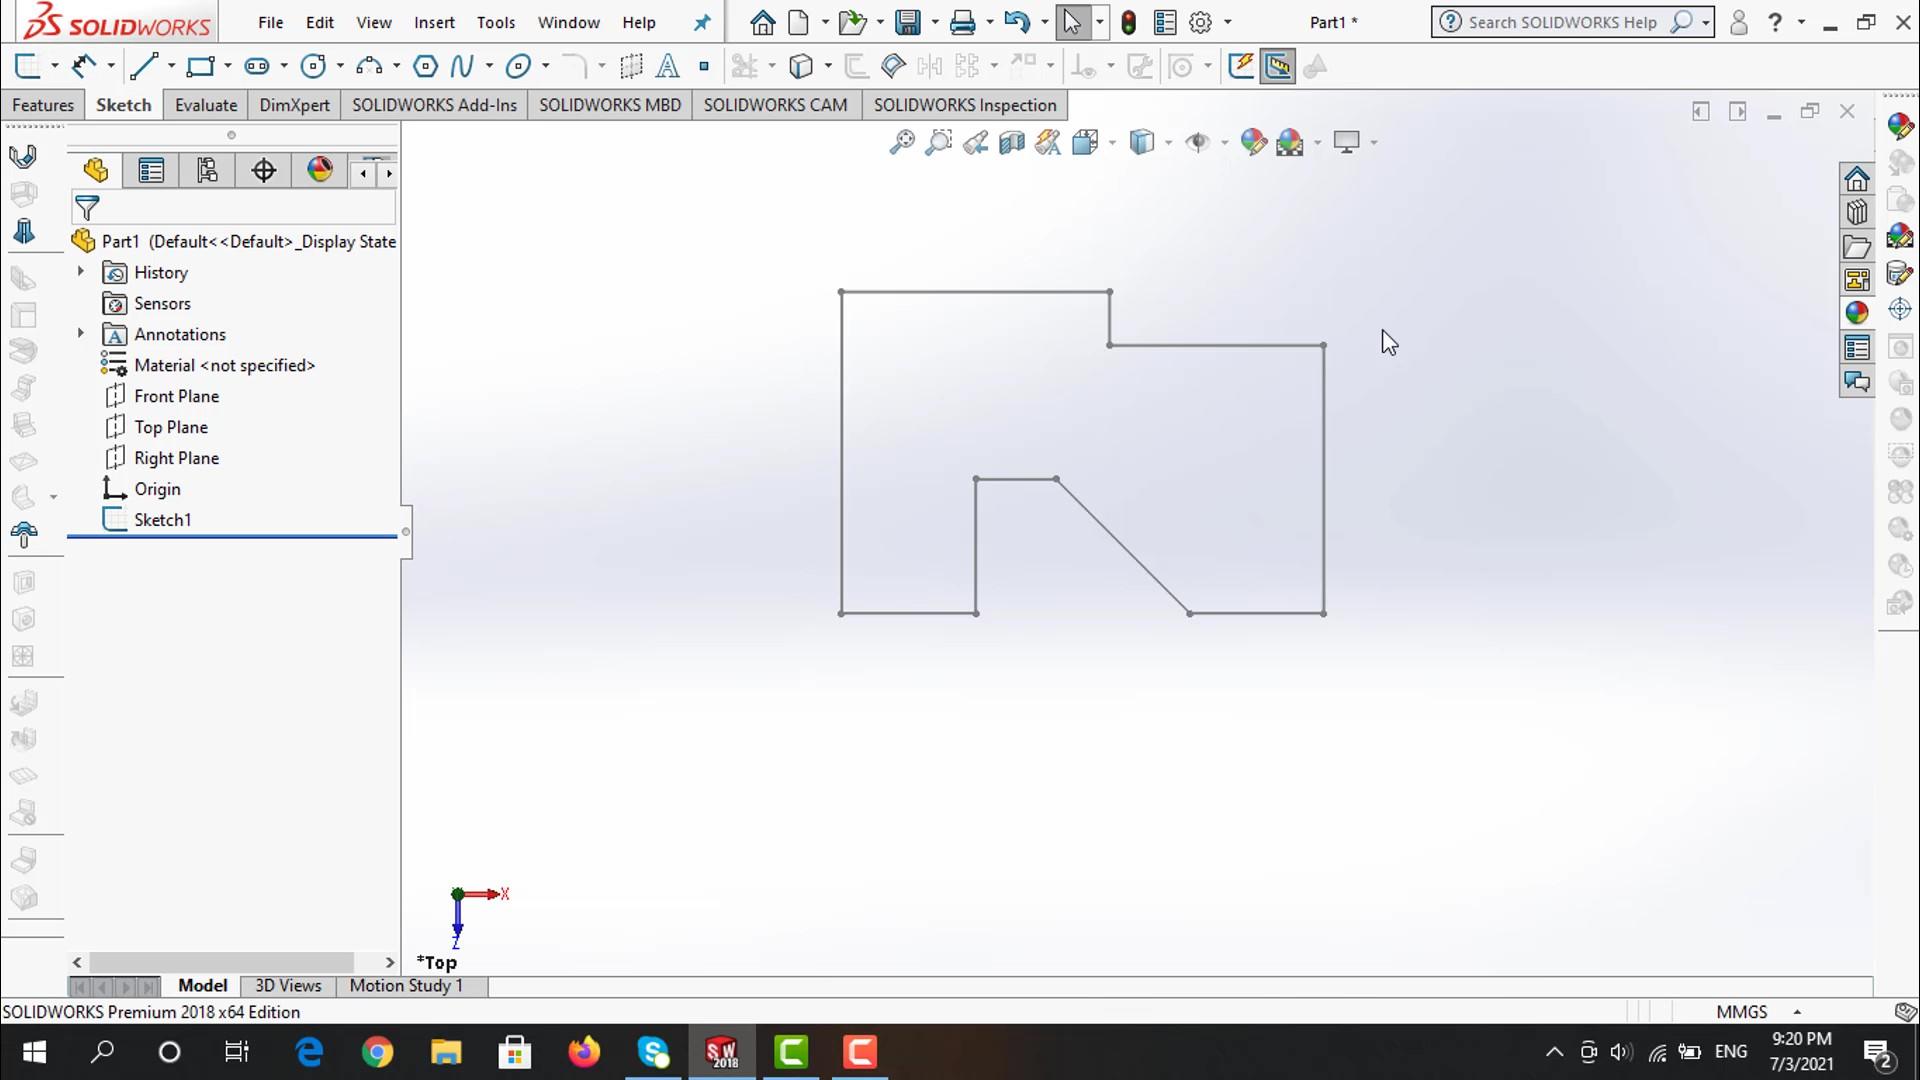
Task: Switch to the Evaluate tab
Action: click(x=205, y=105)
